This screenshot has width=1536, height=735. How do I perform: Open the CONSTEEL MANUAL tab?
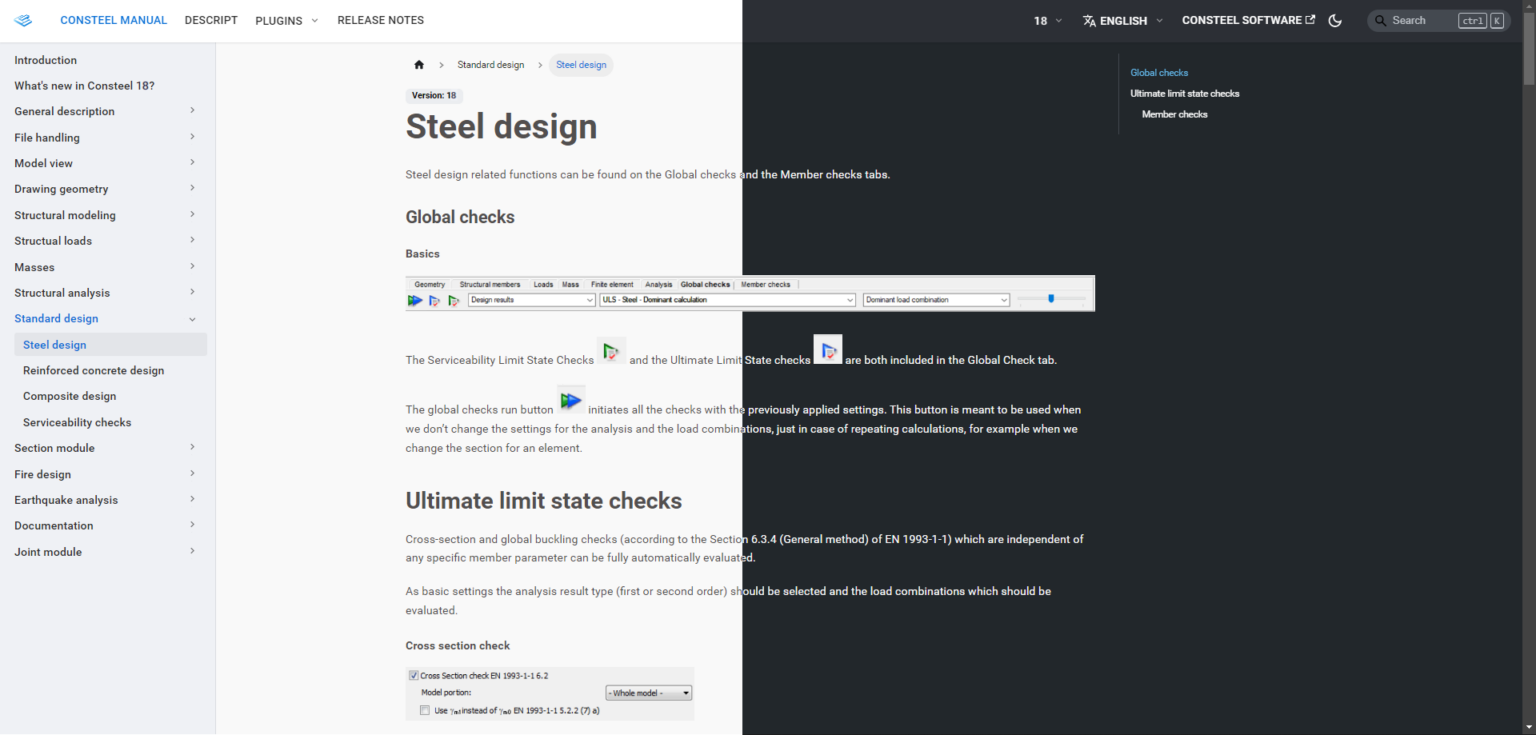click(114, 20)
